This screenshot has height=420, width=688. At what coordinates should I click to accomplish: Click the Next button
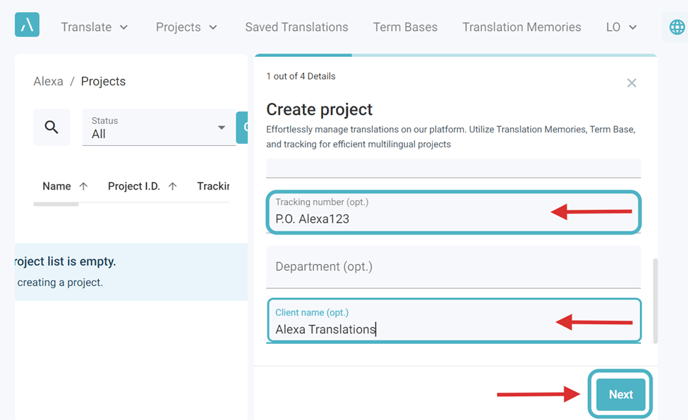point(620,395)
